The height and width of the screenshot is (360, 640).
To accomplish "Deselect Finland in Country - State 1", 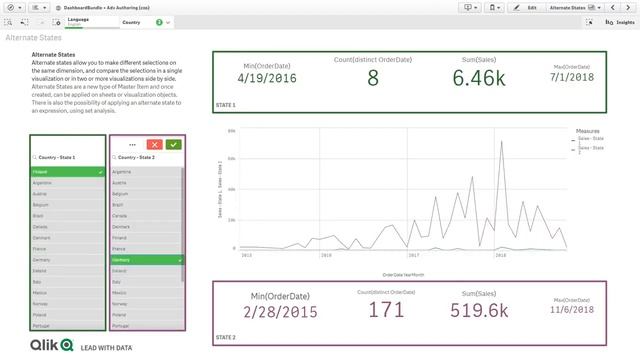I will [68, 172].
